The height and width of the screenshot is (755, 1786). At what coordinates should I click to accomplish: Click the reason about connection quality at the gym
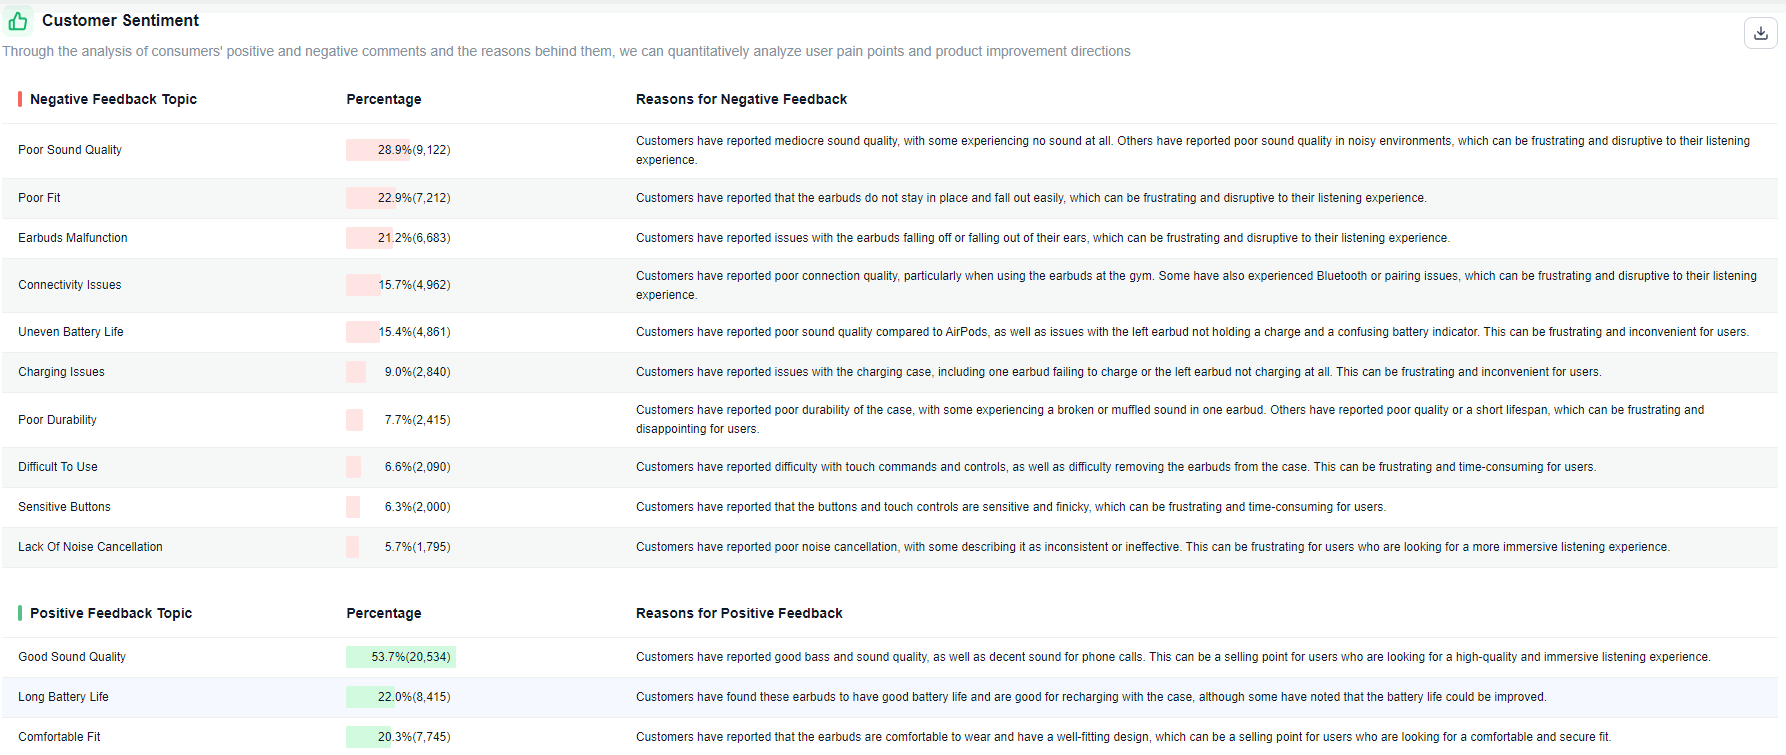(x=1196, y=285)
